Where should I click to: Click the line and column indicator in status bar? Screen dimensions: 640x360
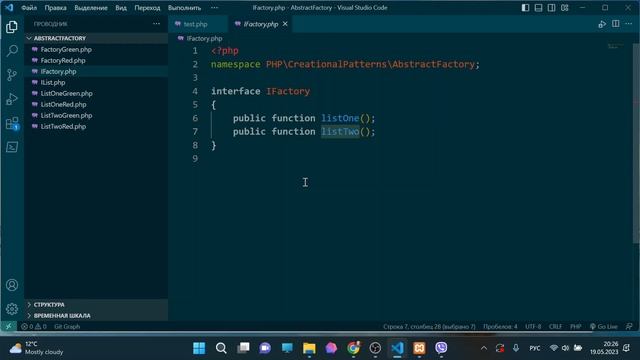pyautogui.click(x=429, y=327)
